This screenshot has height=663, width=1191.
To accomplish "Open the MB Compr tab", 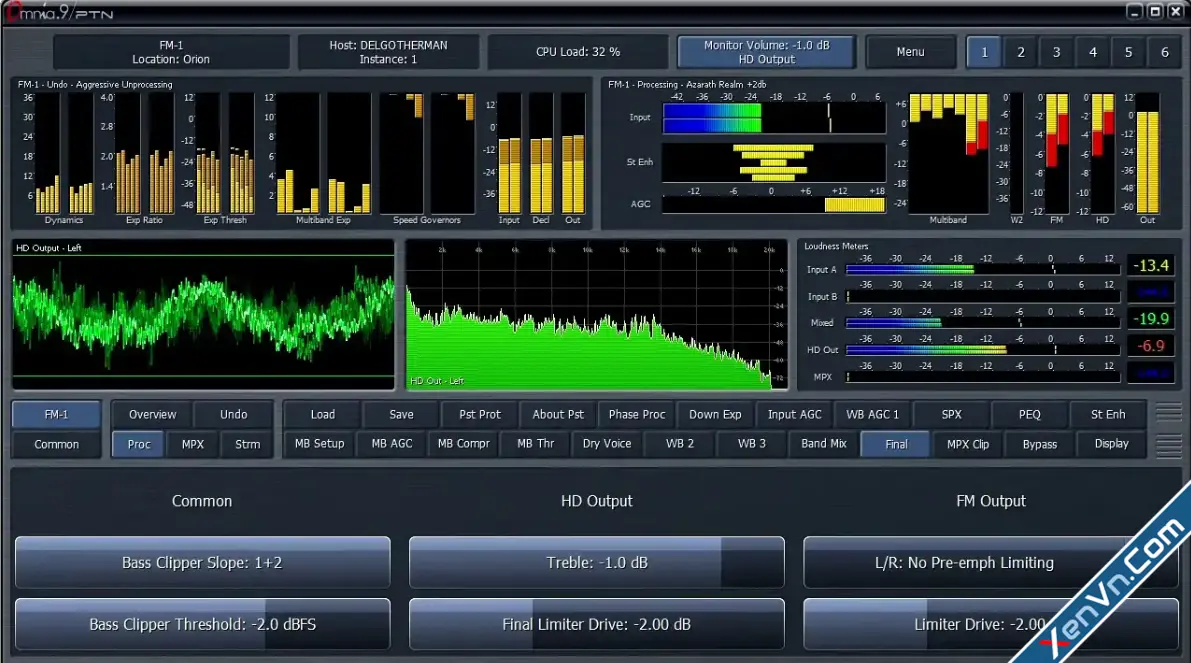I will pyautogui.click(x=463, y=444).
